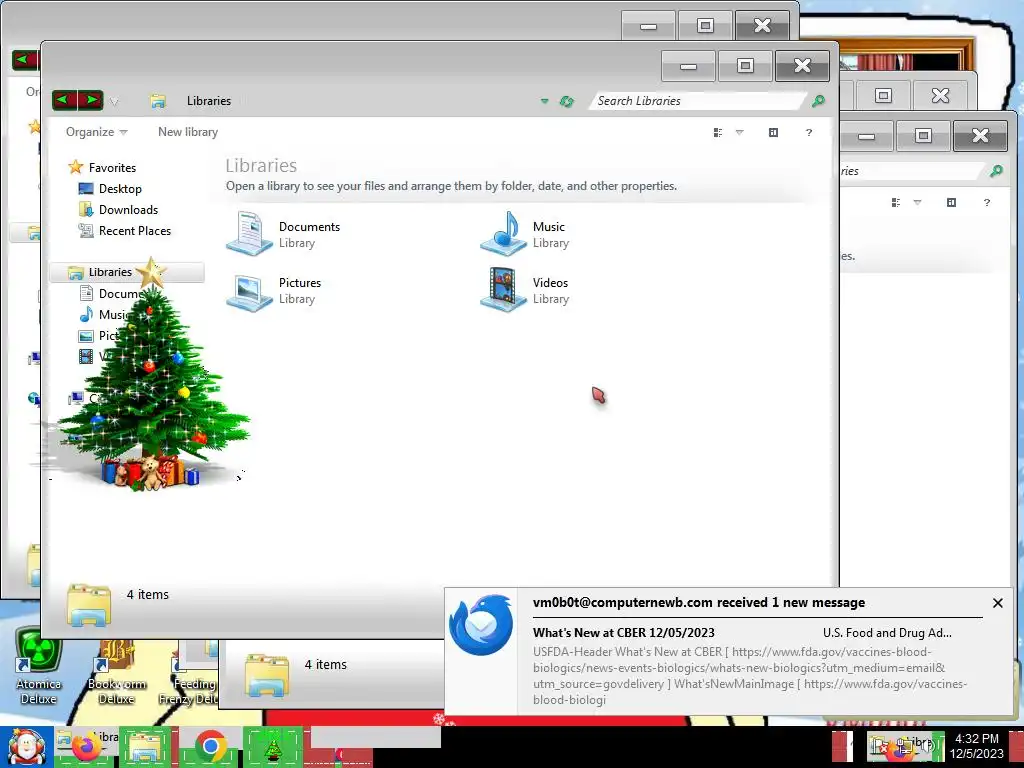Toggle the preview pane in front window
Viewport: 1024px width, 768px height.
coord(773,133)
